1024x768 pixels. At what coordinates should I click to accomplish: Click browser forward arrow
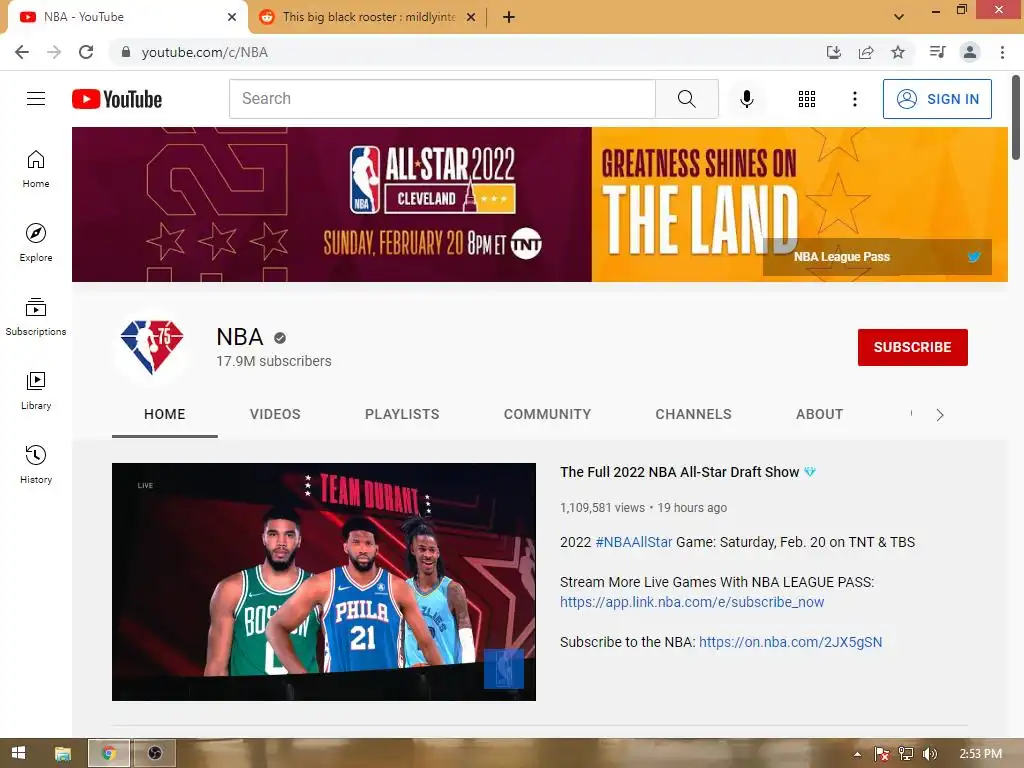(54, 52)
